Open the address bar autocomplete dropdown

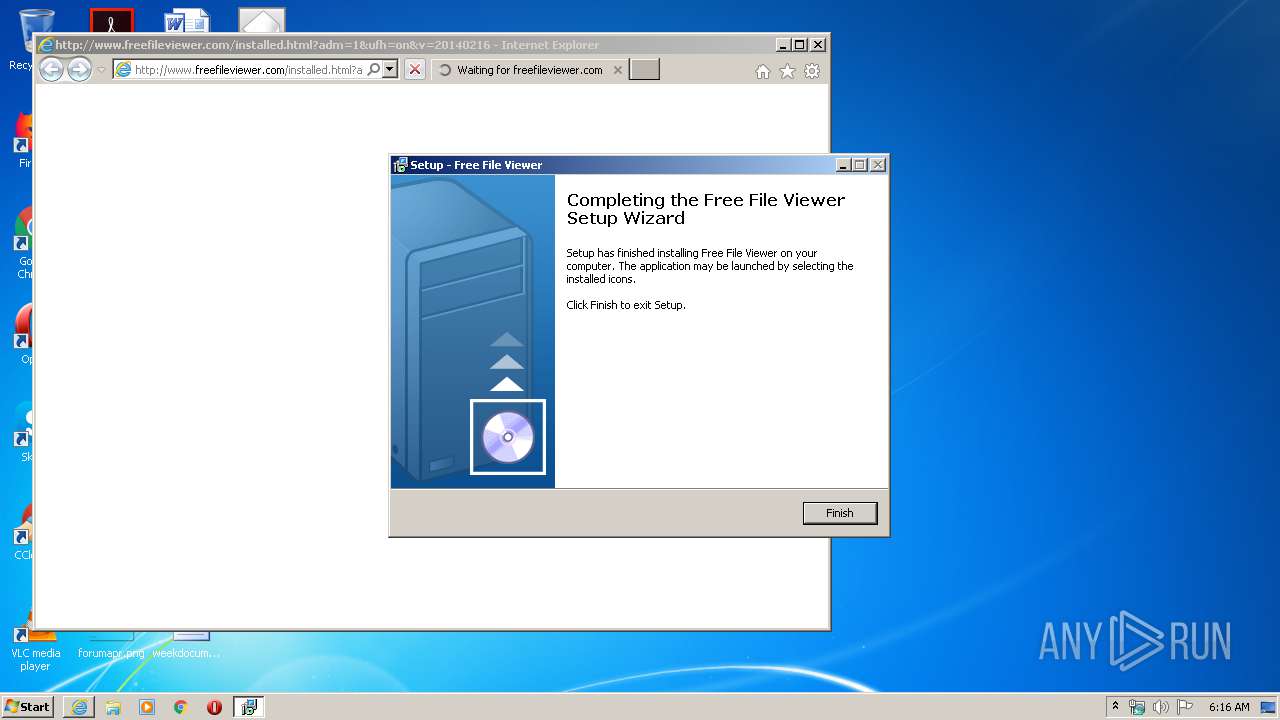coord(390,70)
